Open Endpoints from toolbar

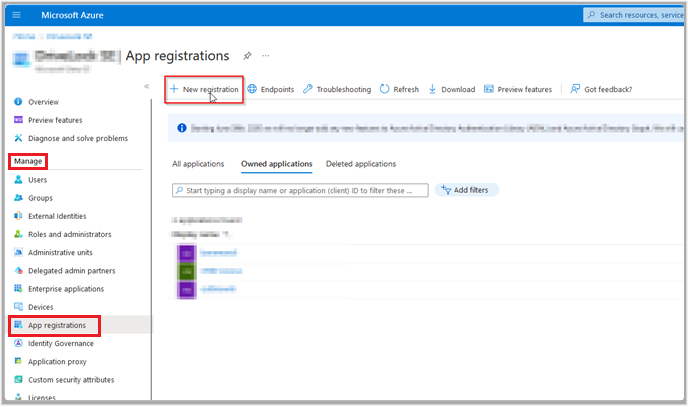[271, 89]
